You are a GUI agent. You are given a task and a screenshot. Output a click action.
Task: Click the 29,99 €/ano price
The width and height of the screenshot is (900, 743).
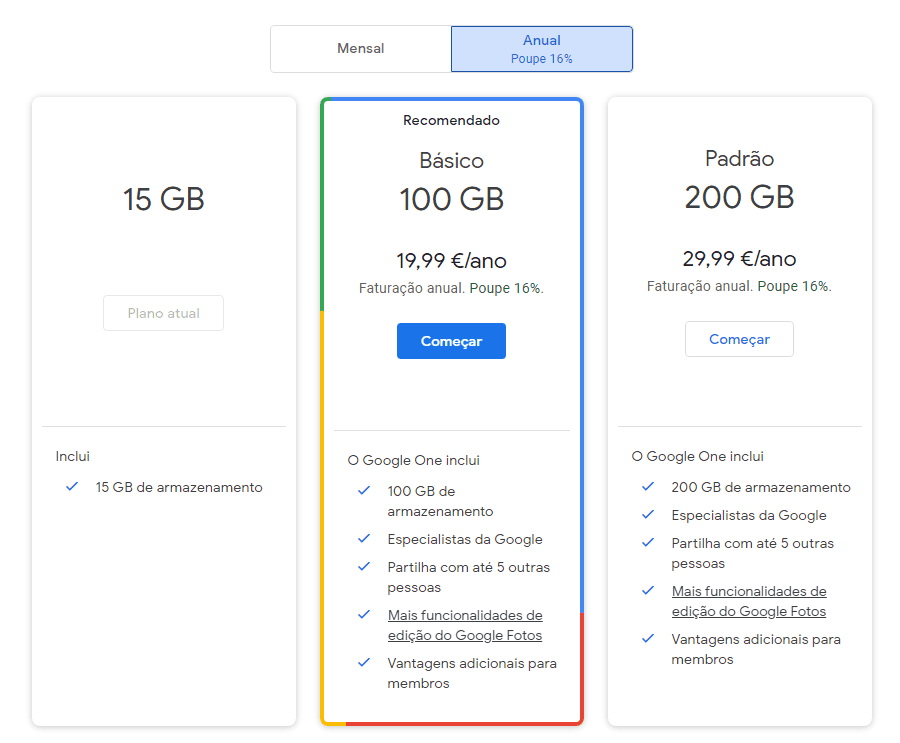point(739,259)
